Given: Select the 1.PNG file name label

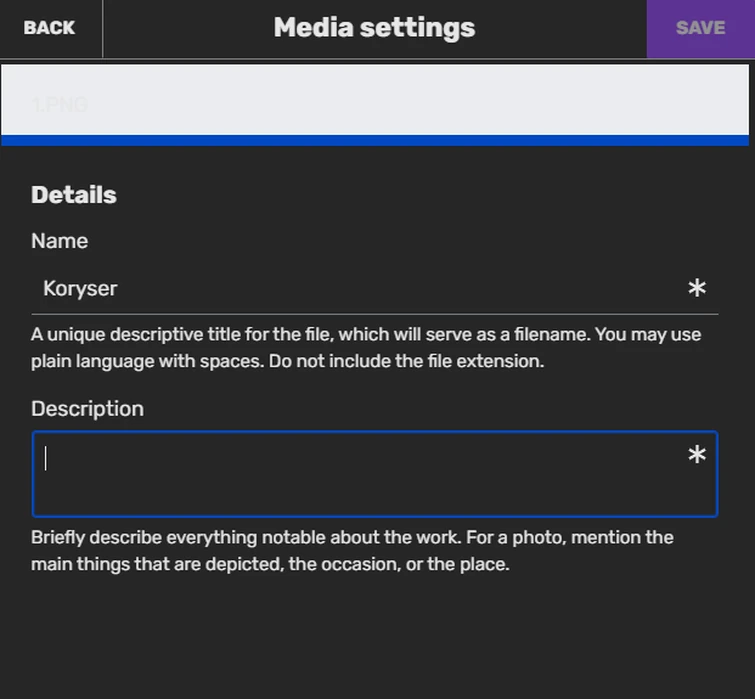Looking at the screenshot, I should point(60,104).
